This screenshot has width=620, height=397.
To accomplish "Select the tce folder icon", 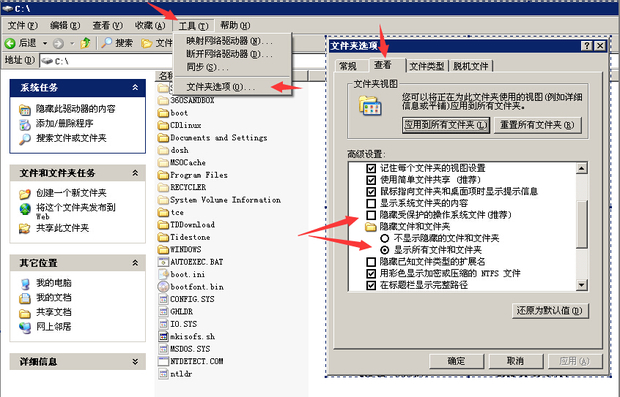I will [163, 212].
